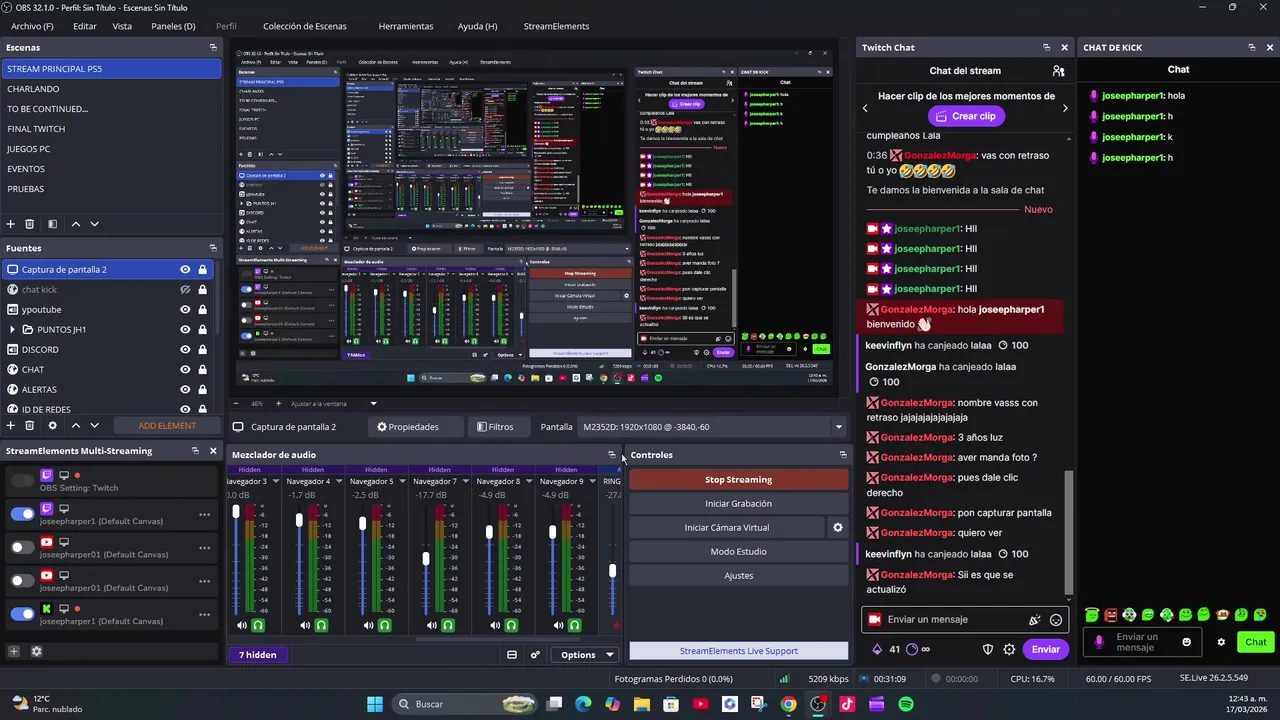Open Kick chat settings gear icon
1280x720 pixels.
1221,642
